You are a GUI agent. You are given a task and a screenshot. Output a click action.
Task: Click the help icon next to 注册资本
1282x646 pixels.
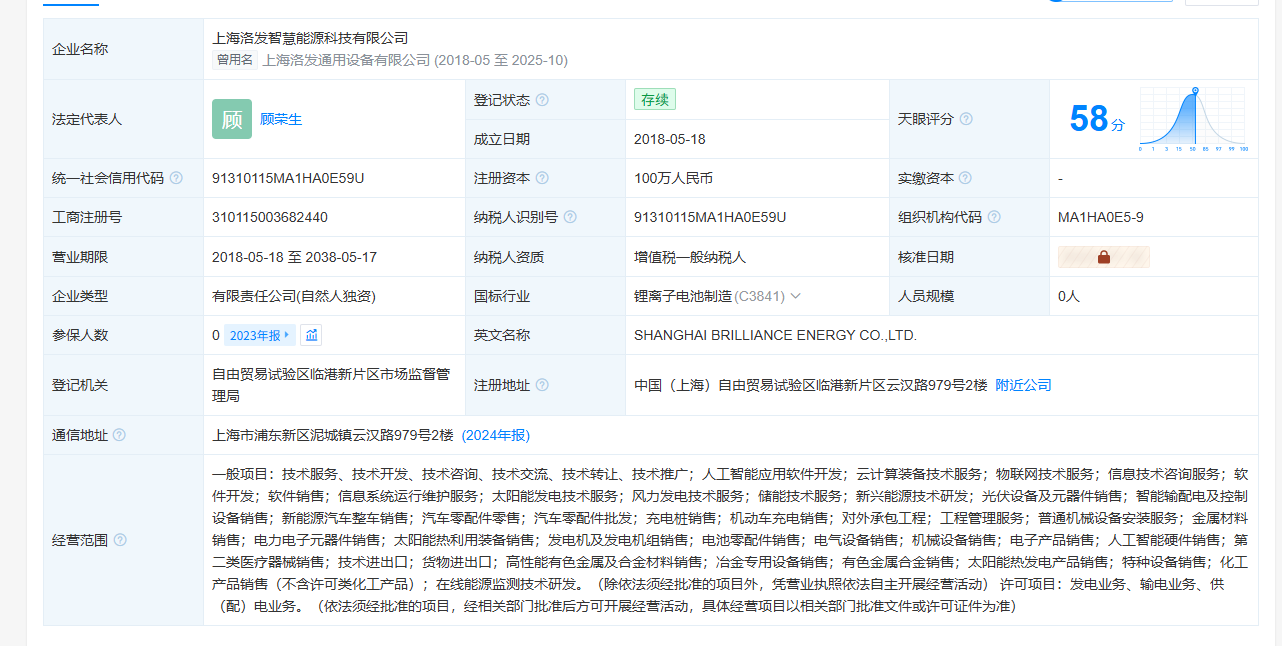point(542,178)
